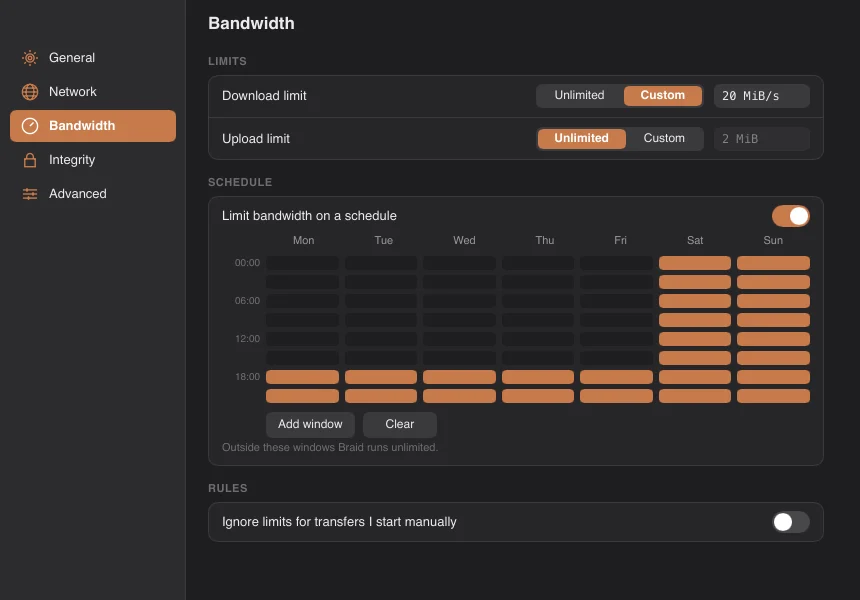This screenshot has width=860, height=600.
Task: Disable the Wed 18:00 schedule cell
Action: click(x=459, y=377)
